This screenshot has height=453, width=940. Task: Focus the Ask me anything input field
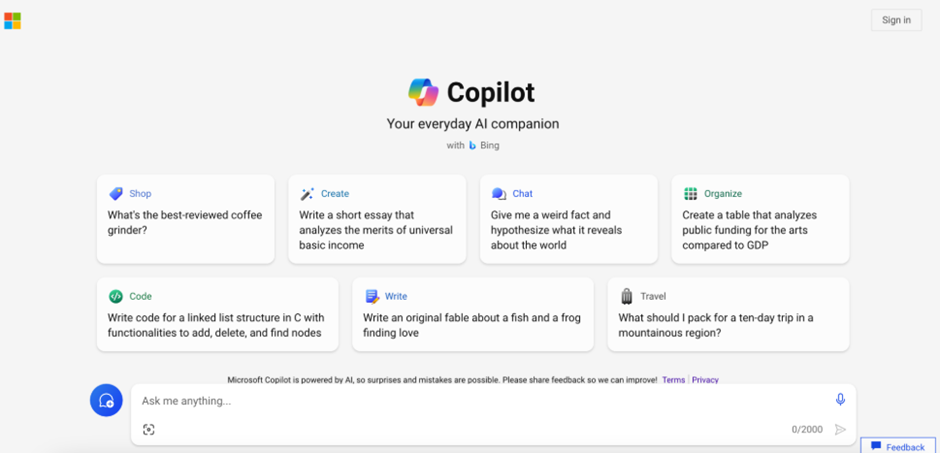pyautogui.click(x=480, y=401)
